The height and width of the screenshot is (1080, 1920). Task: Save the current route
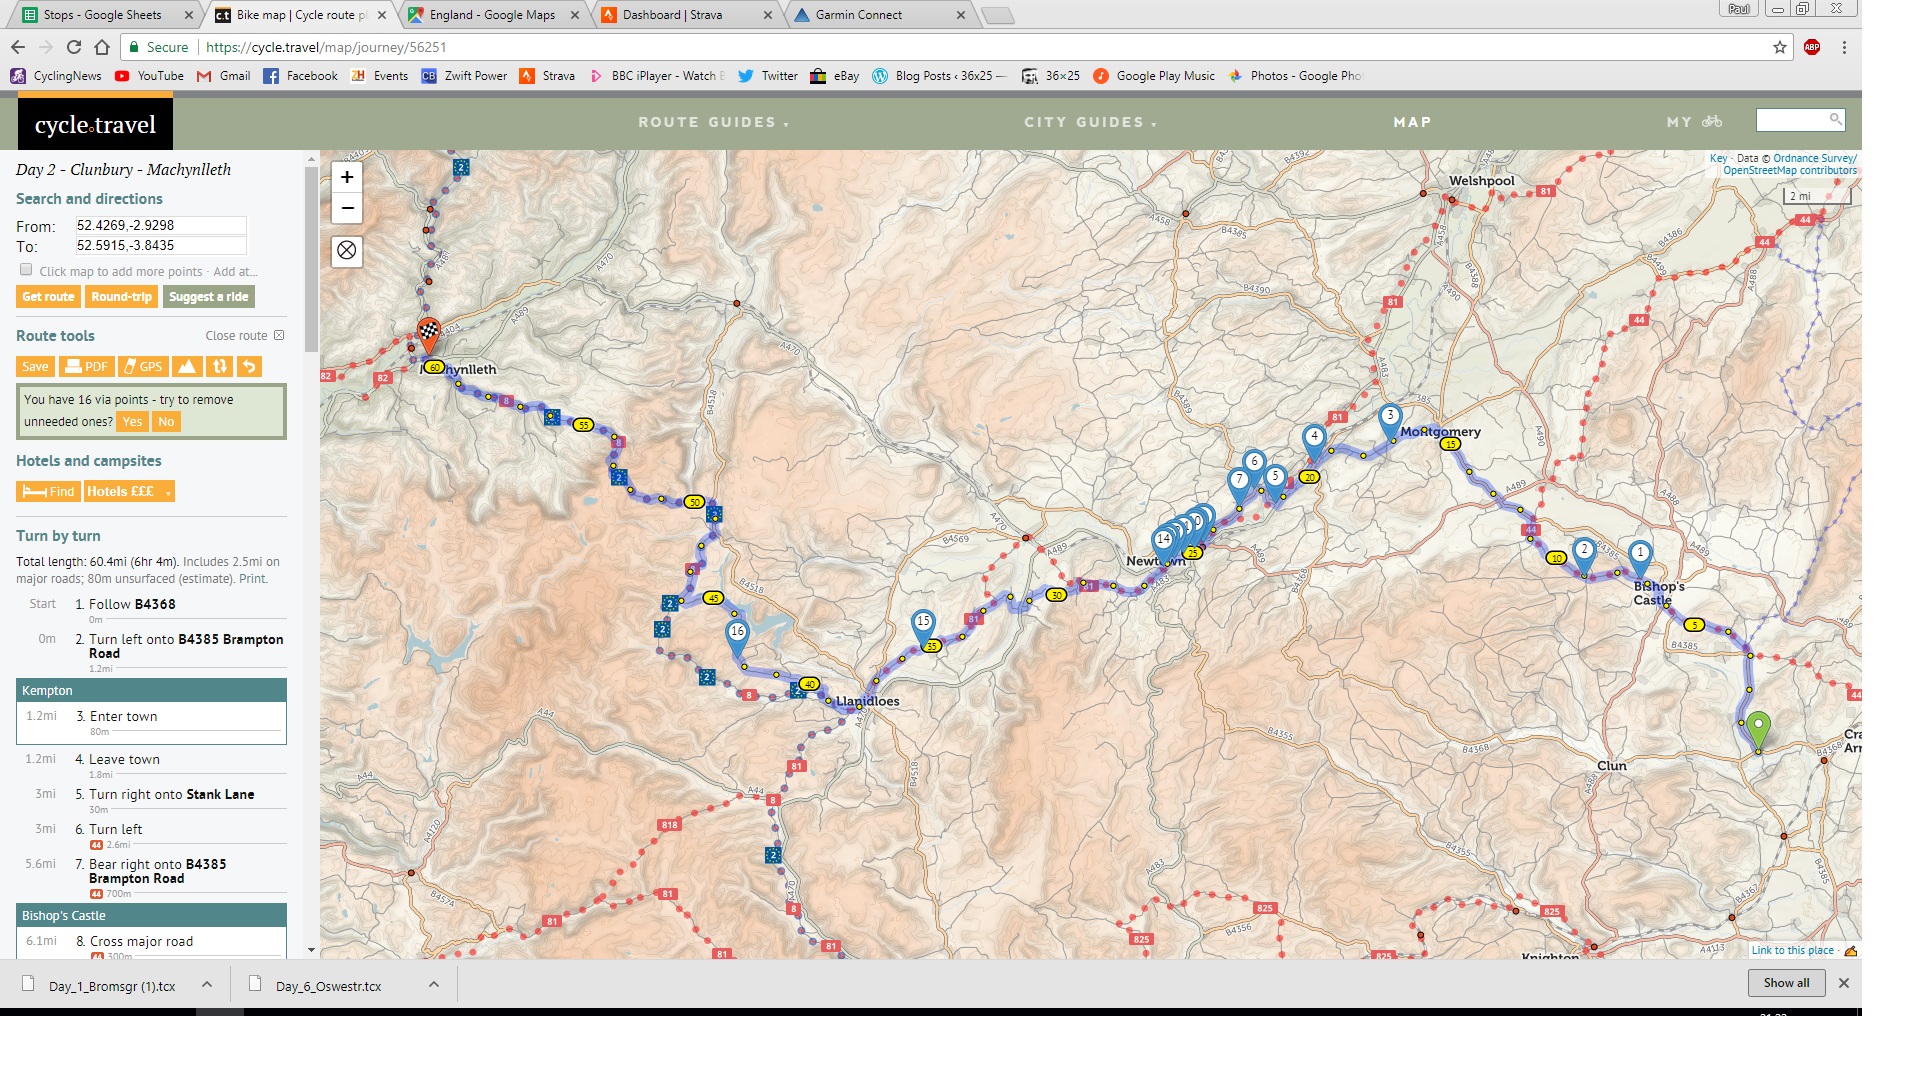35,366
